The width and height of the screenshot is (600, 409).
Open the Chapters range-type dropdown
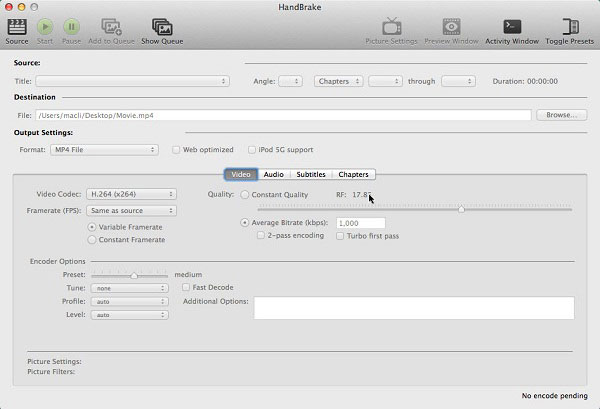[x=338, y=81]
